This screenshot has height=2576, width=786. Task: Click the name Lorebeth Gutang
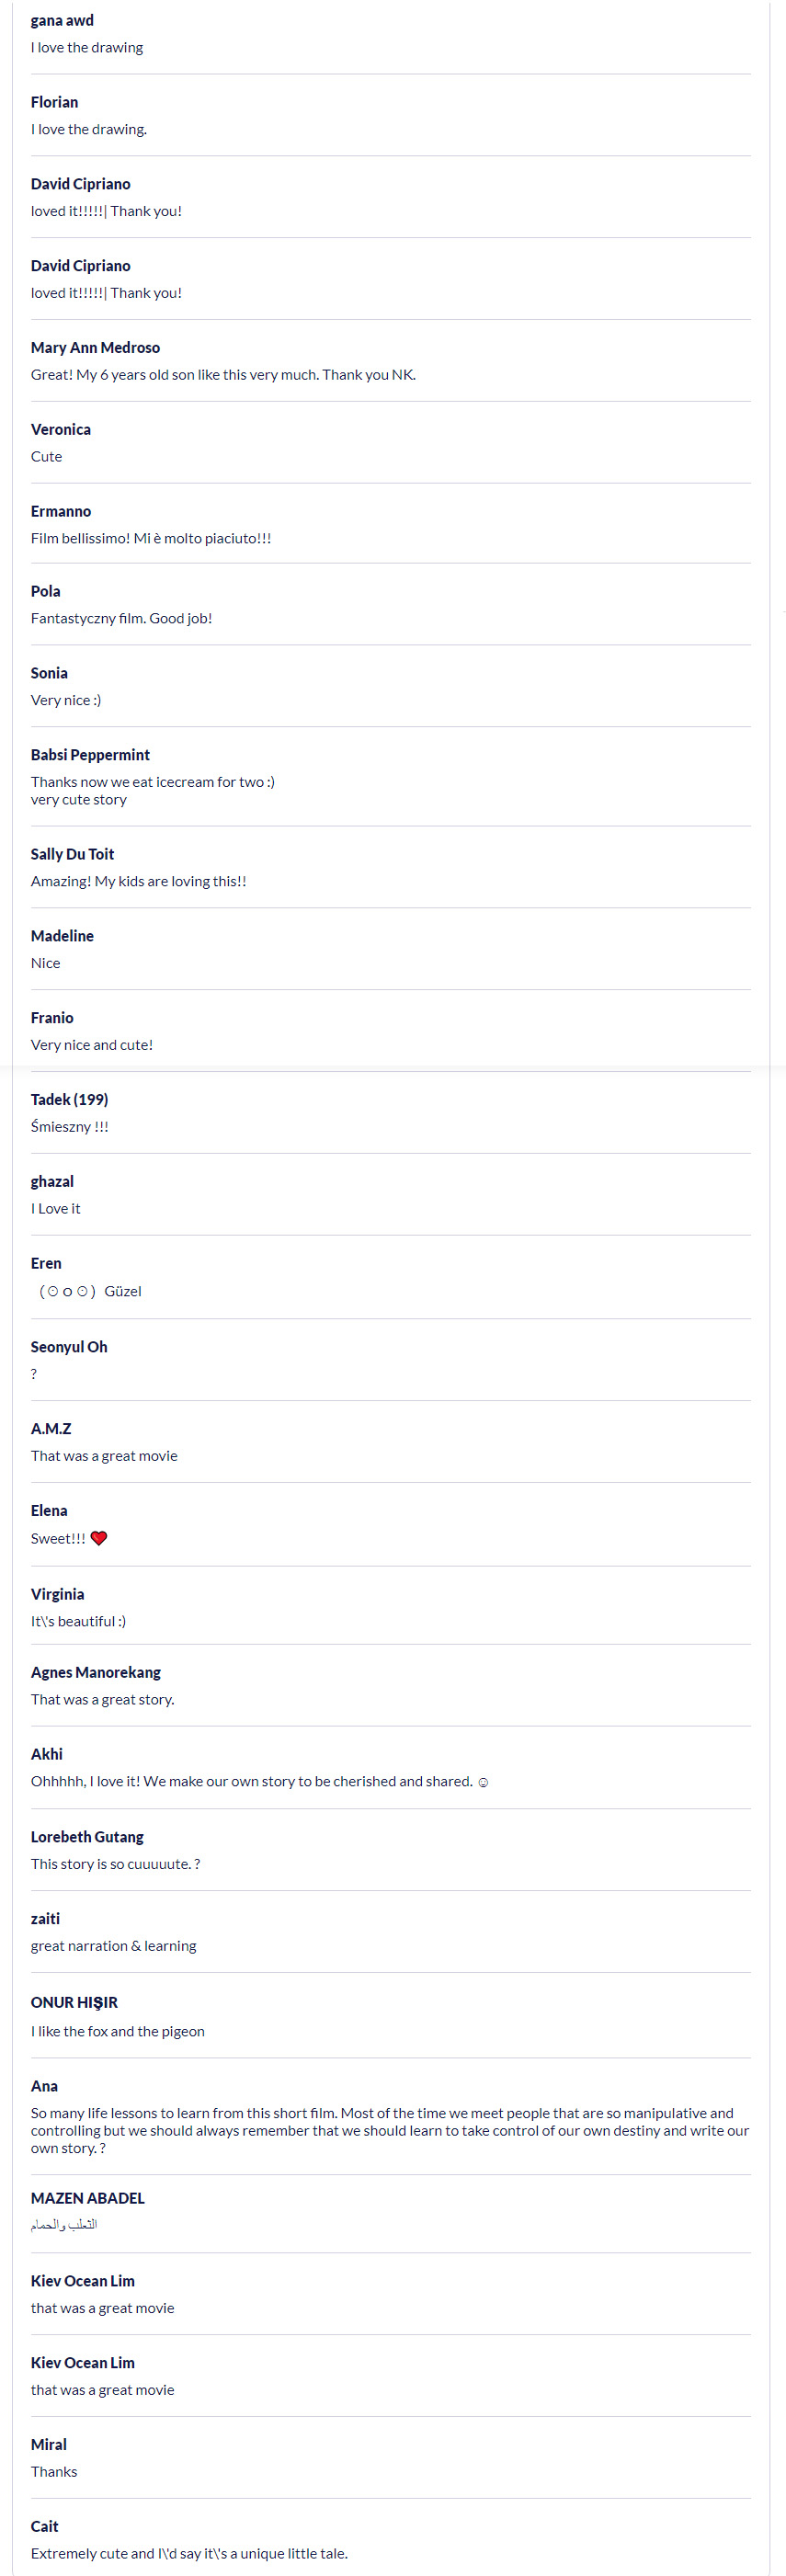(87, 1837)
